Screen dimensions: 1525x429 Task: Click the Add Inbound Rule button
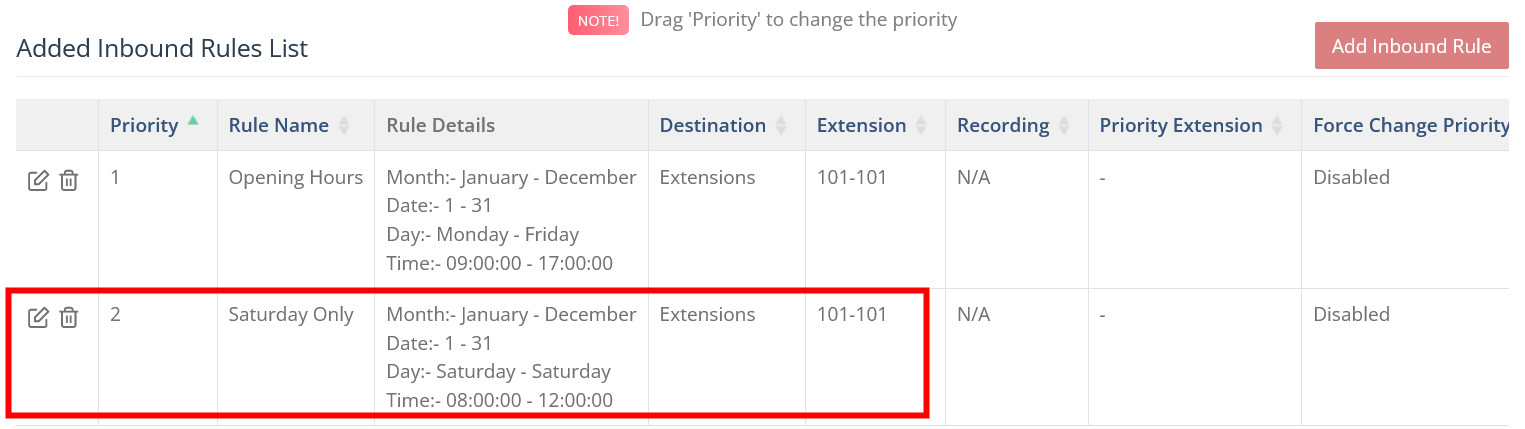pyautogui.click(x=1411, y=46)
